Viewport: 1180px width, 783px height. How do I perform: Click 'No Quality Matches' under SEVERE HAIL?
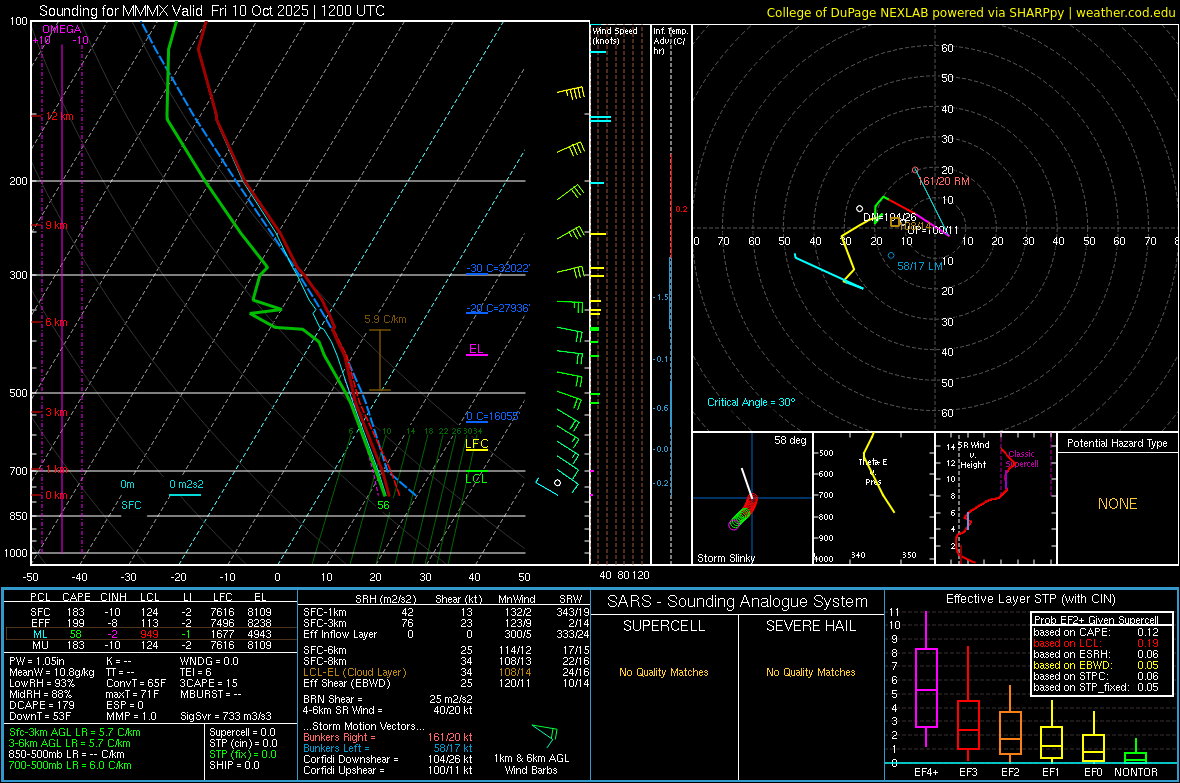pyautogui.click(x=810, y=672)
